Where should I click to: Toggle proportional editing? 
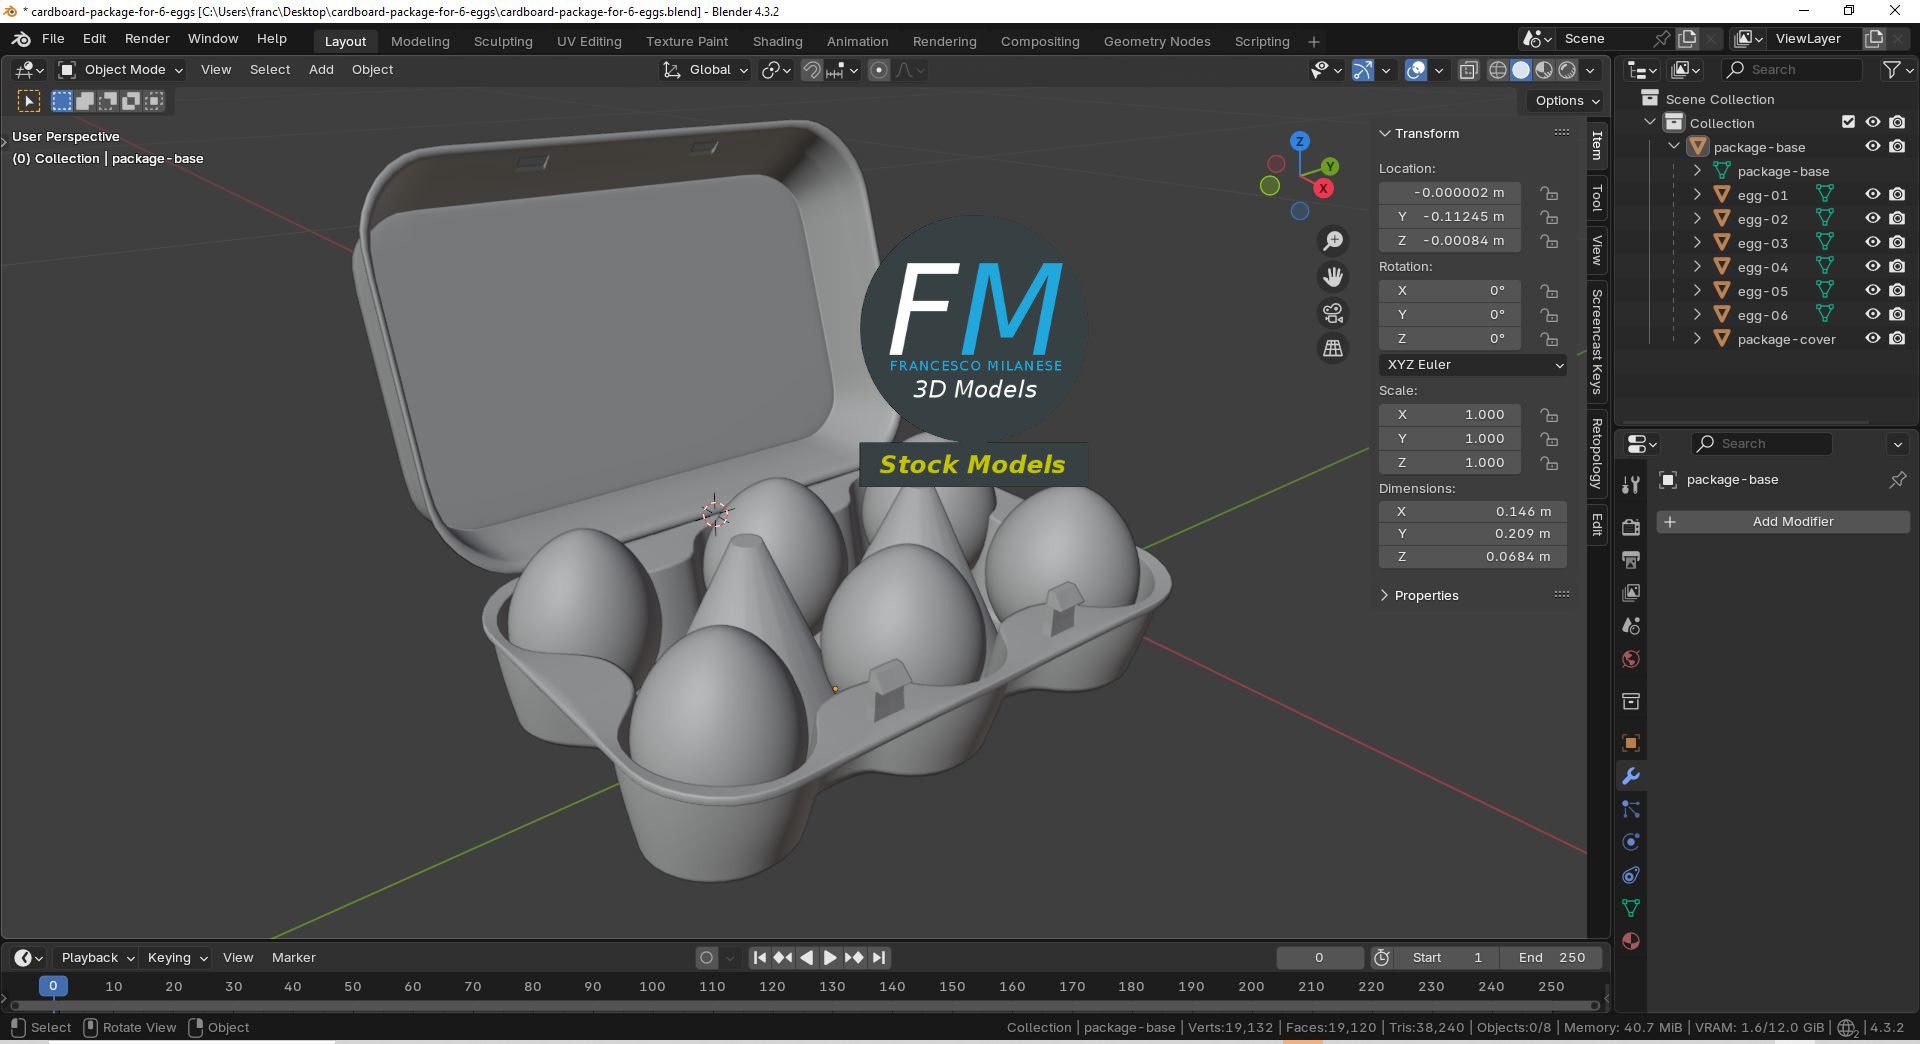[879, 70]
